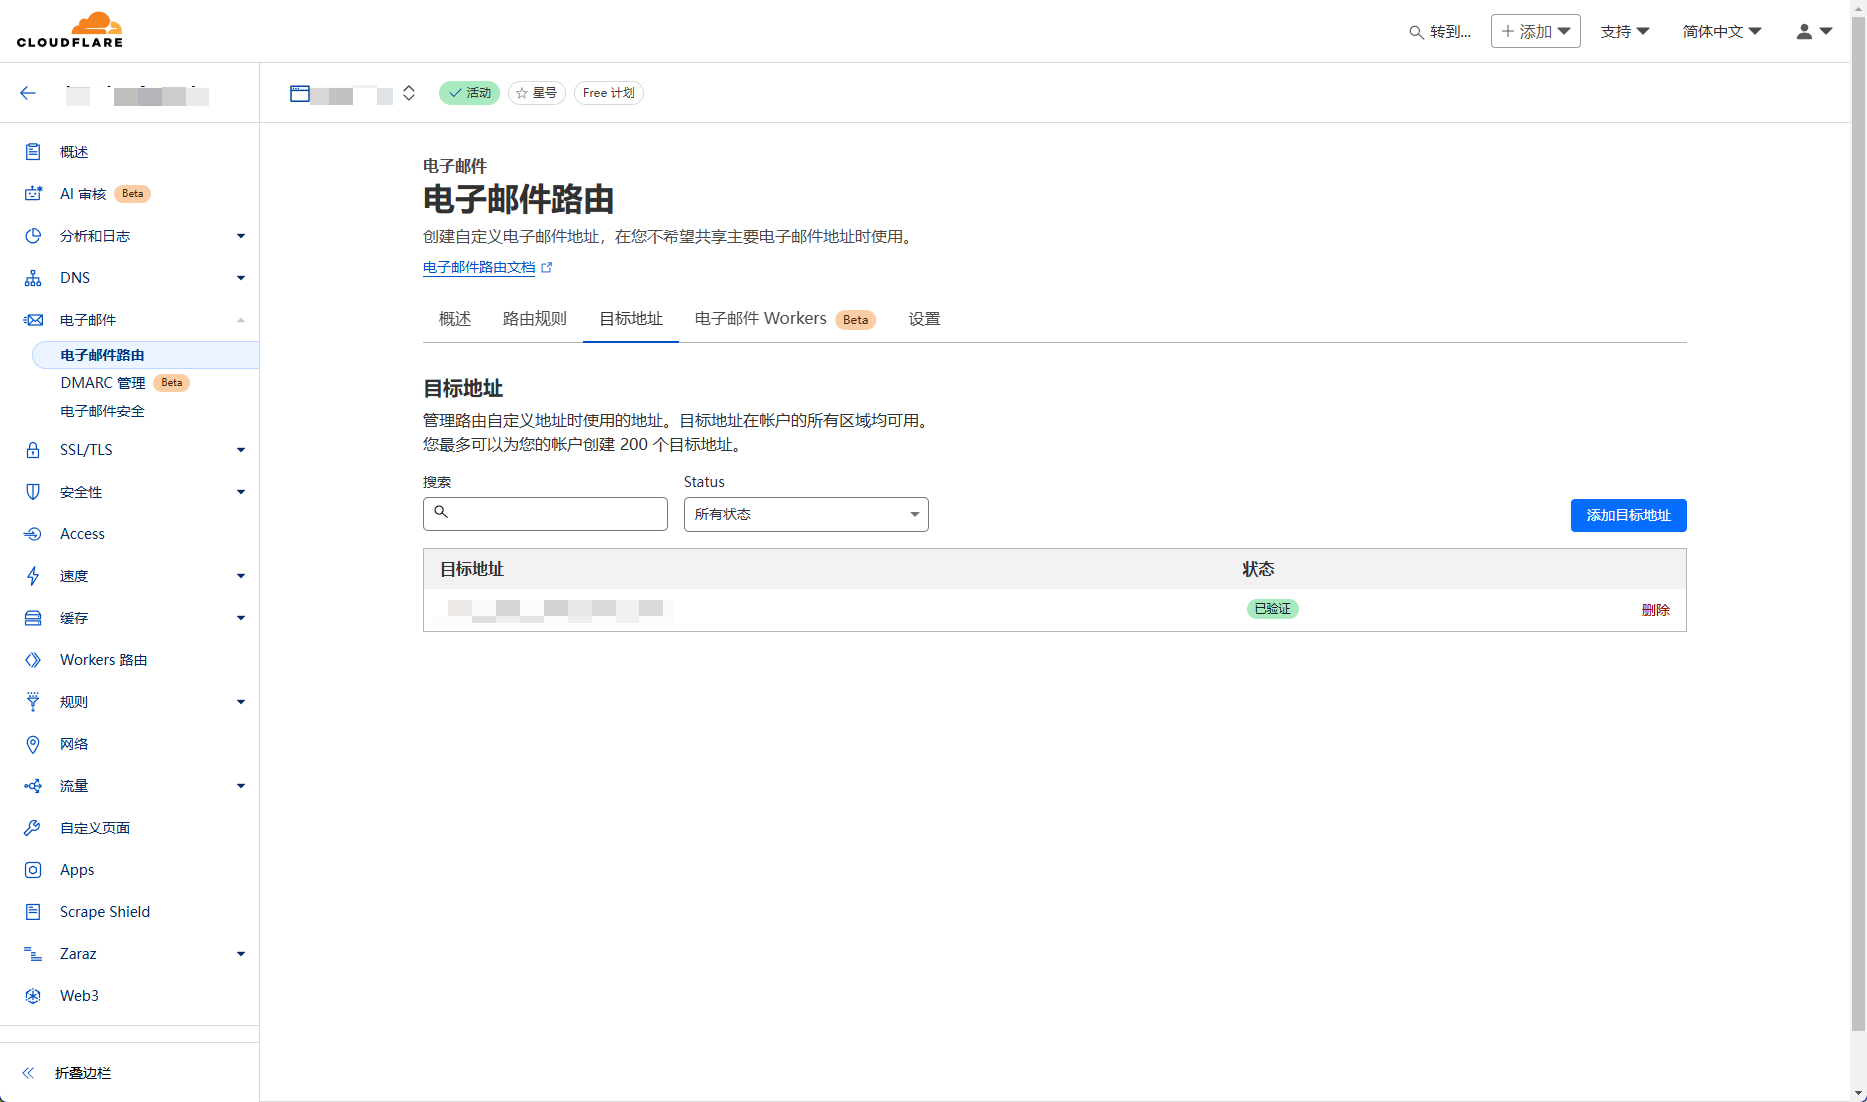Click the Workers 路由 sidebar item

coord(103,660)
